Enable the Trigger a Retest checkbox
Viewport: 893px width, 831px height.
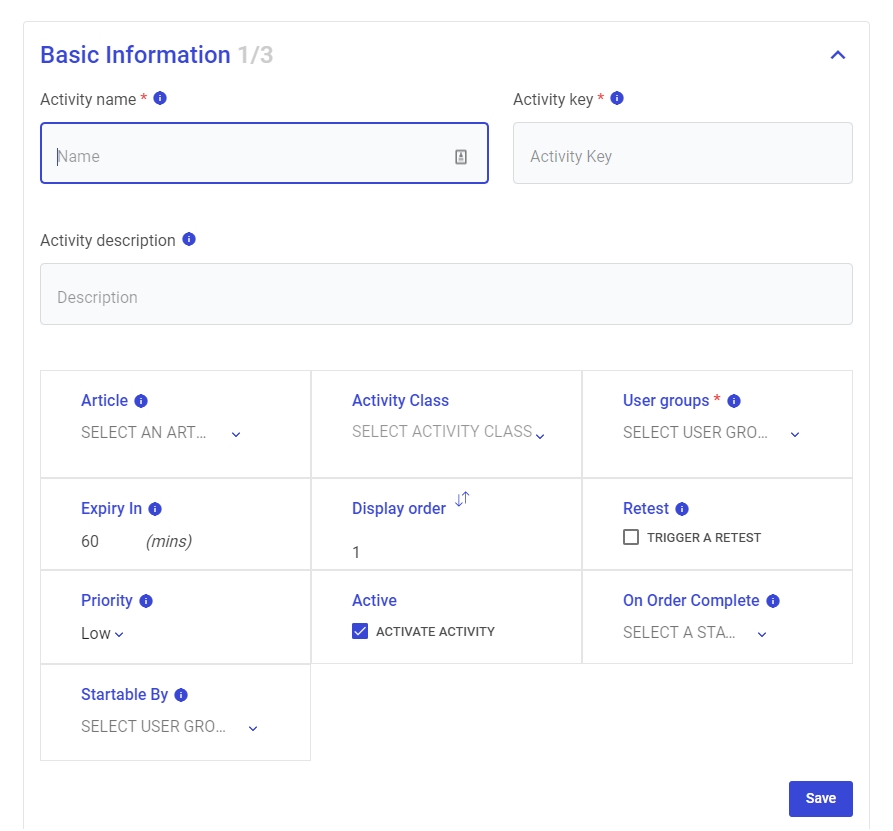pyautogui.click(x=631, y=537)
